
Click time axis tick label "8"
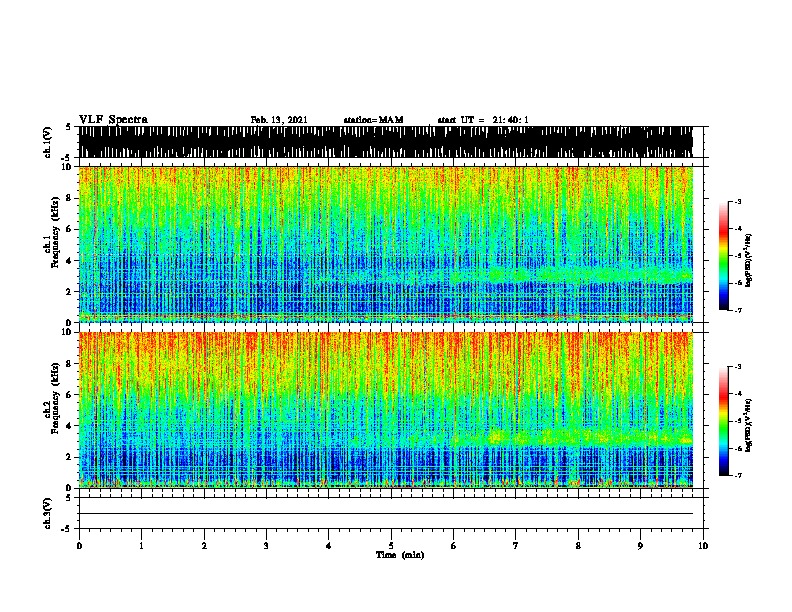coord(578,546)
